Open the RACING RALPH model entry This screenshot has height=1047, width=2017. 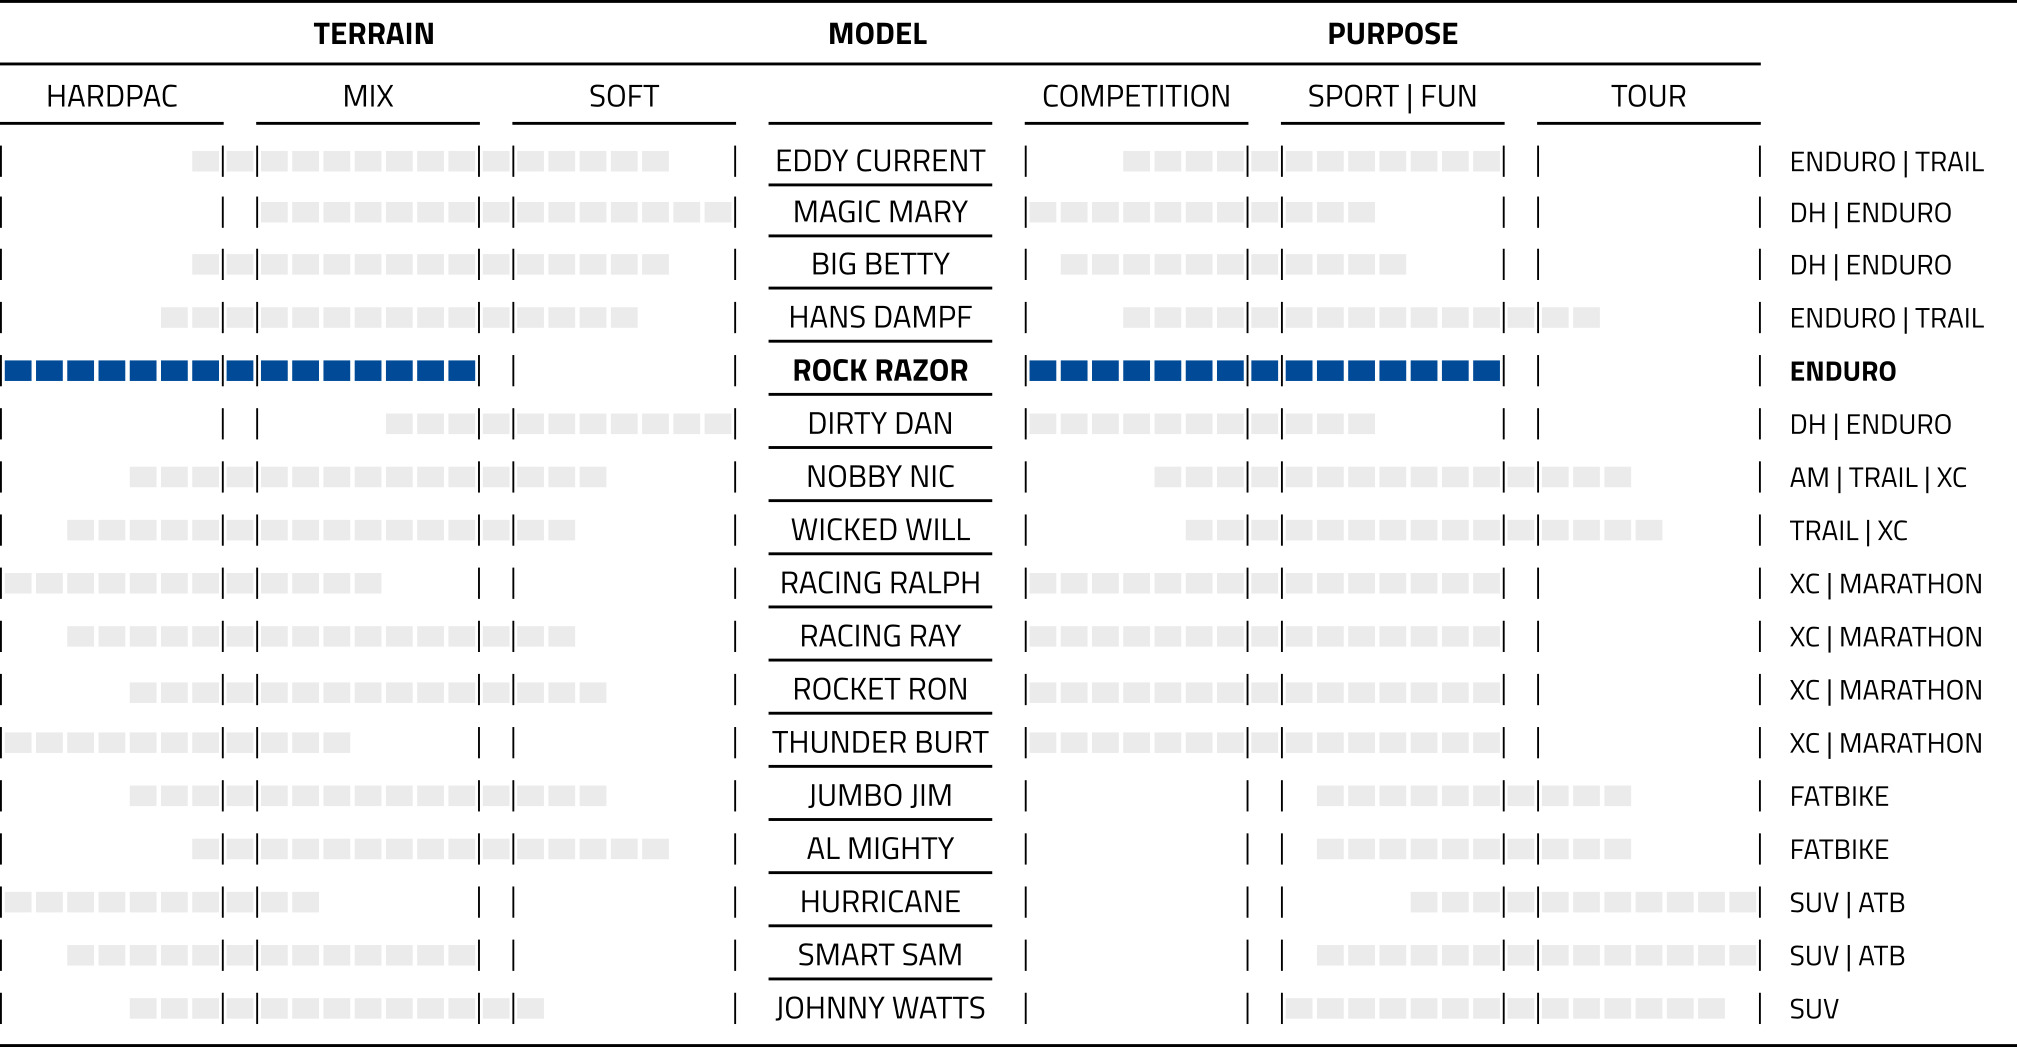pos(880,583)
